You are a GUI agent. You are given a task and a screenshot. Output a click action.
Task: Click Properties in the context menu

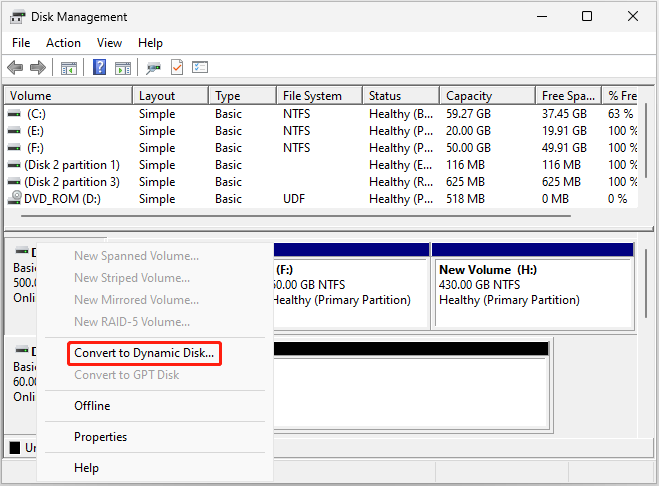100,437
